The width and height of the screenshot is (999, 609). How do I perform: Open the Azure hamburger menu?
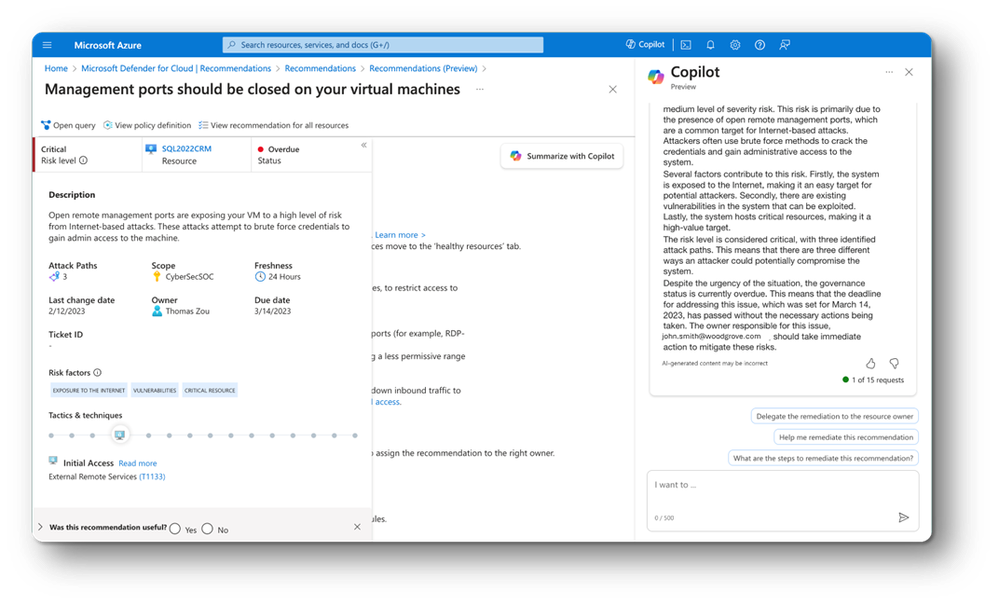coord(47,45)
